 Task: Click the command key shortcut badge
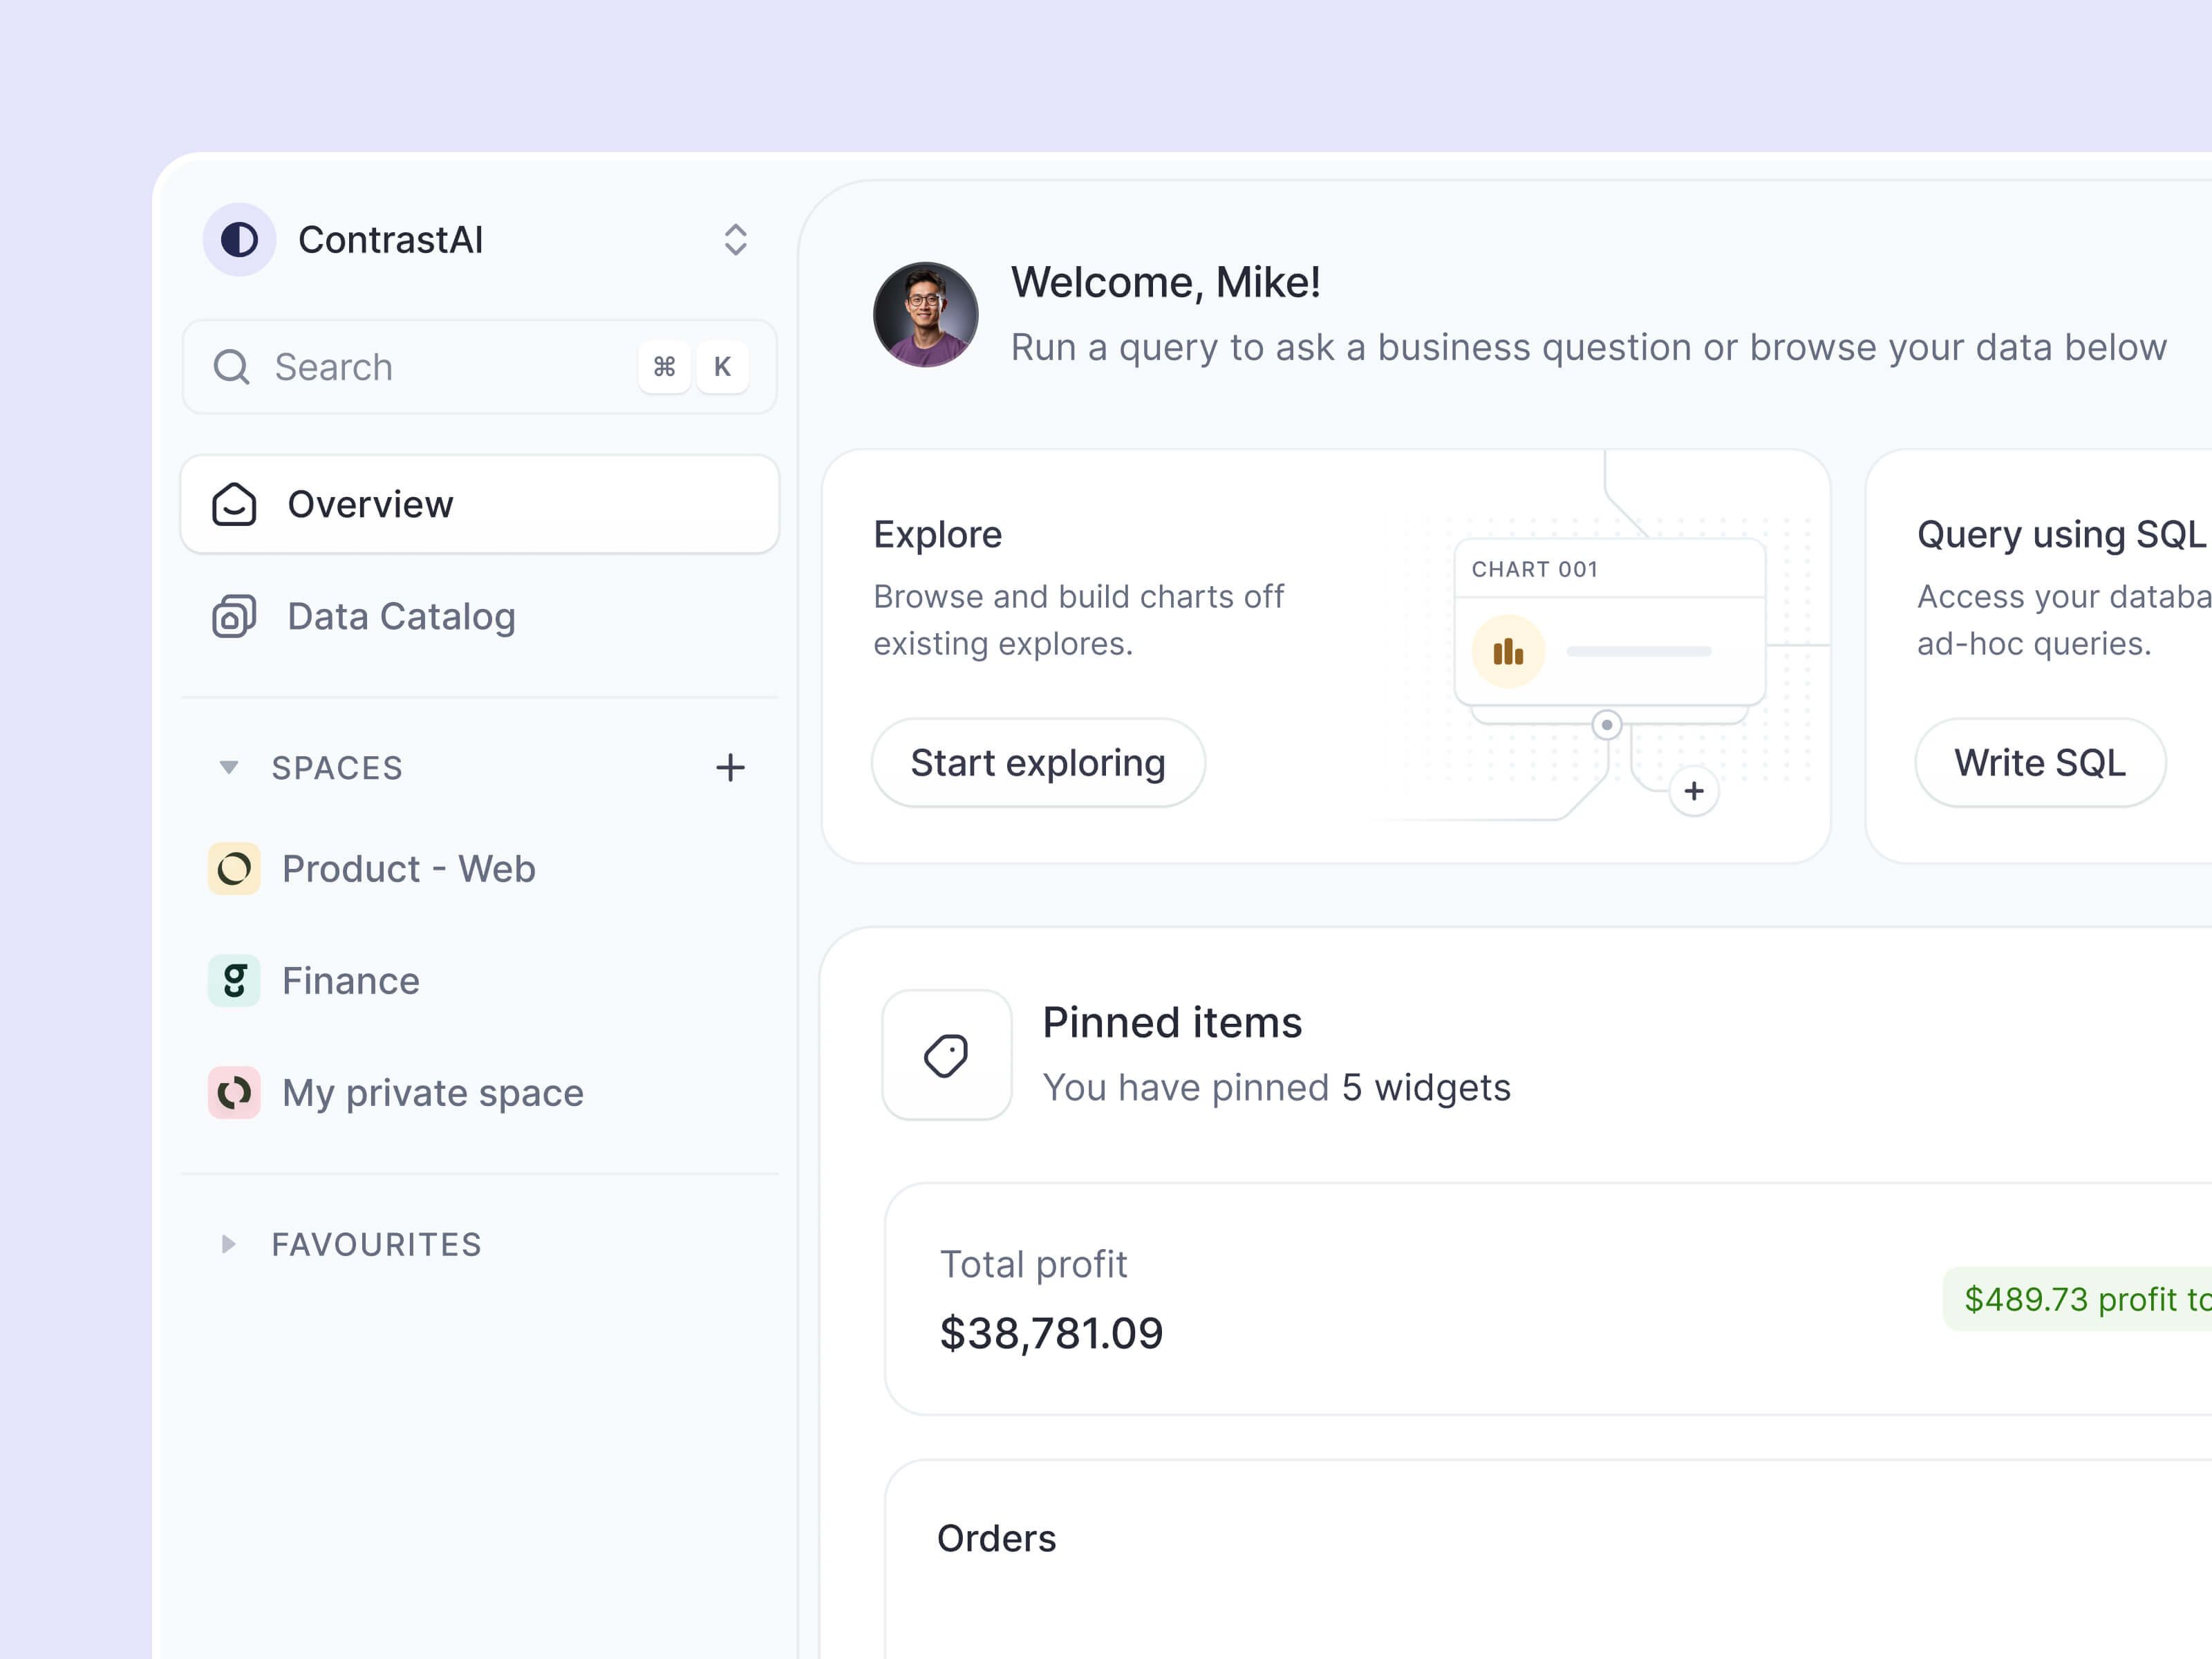(664, 367)
